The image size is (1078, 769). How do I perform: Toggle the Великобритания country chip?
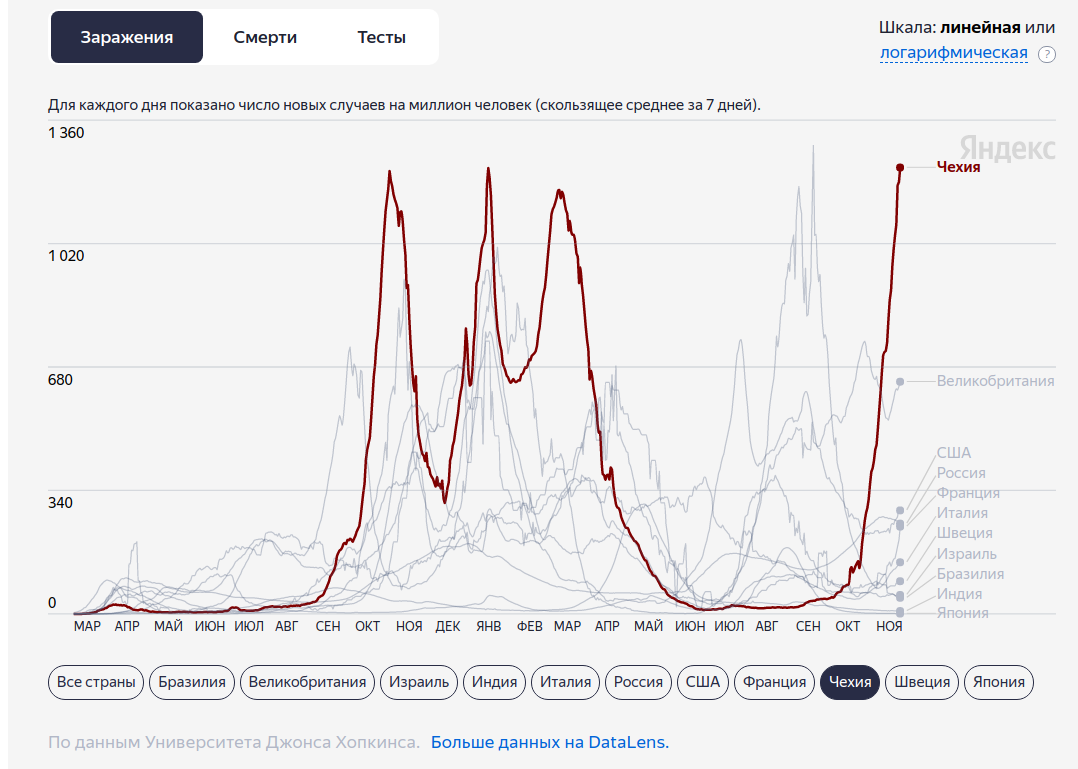pyautogui.click(x=307, y=682)
